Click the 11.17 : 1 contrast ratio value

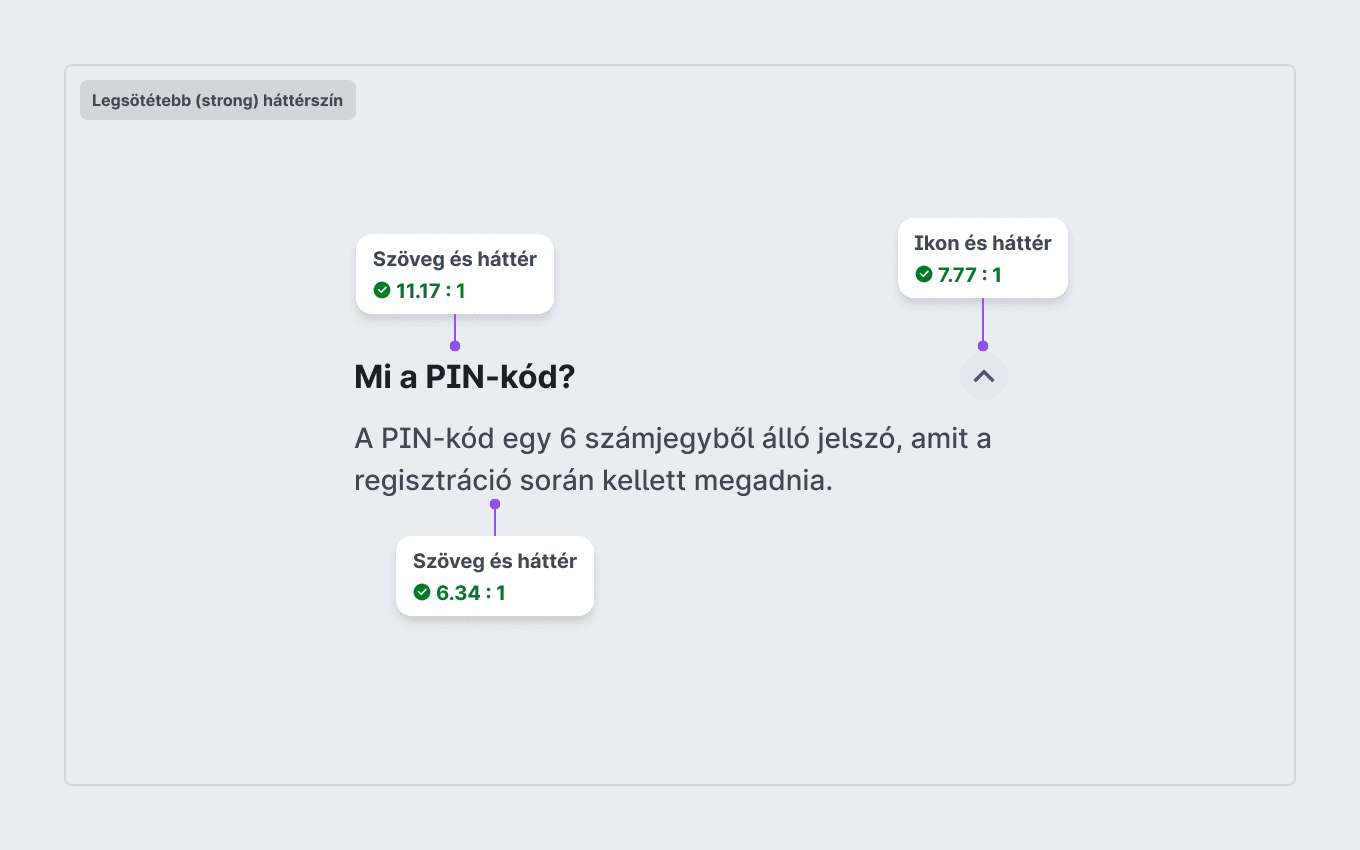point(431,291)
